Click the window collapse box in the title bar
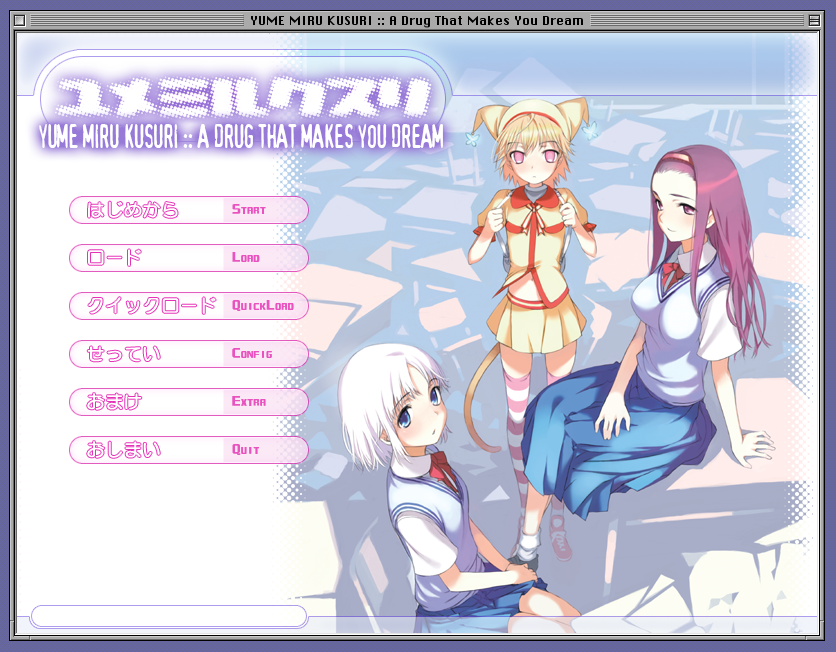The image size is (836, 652). [814, 21]
